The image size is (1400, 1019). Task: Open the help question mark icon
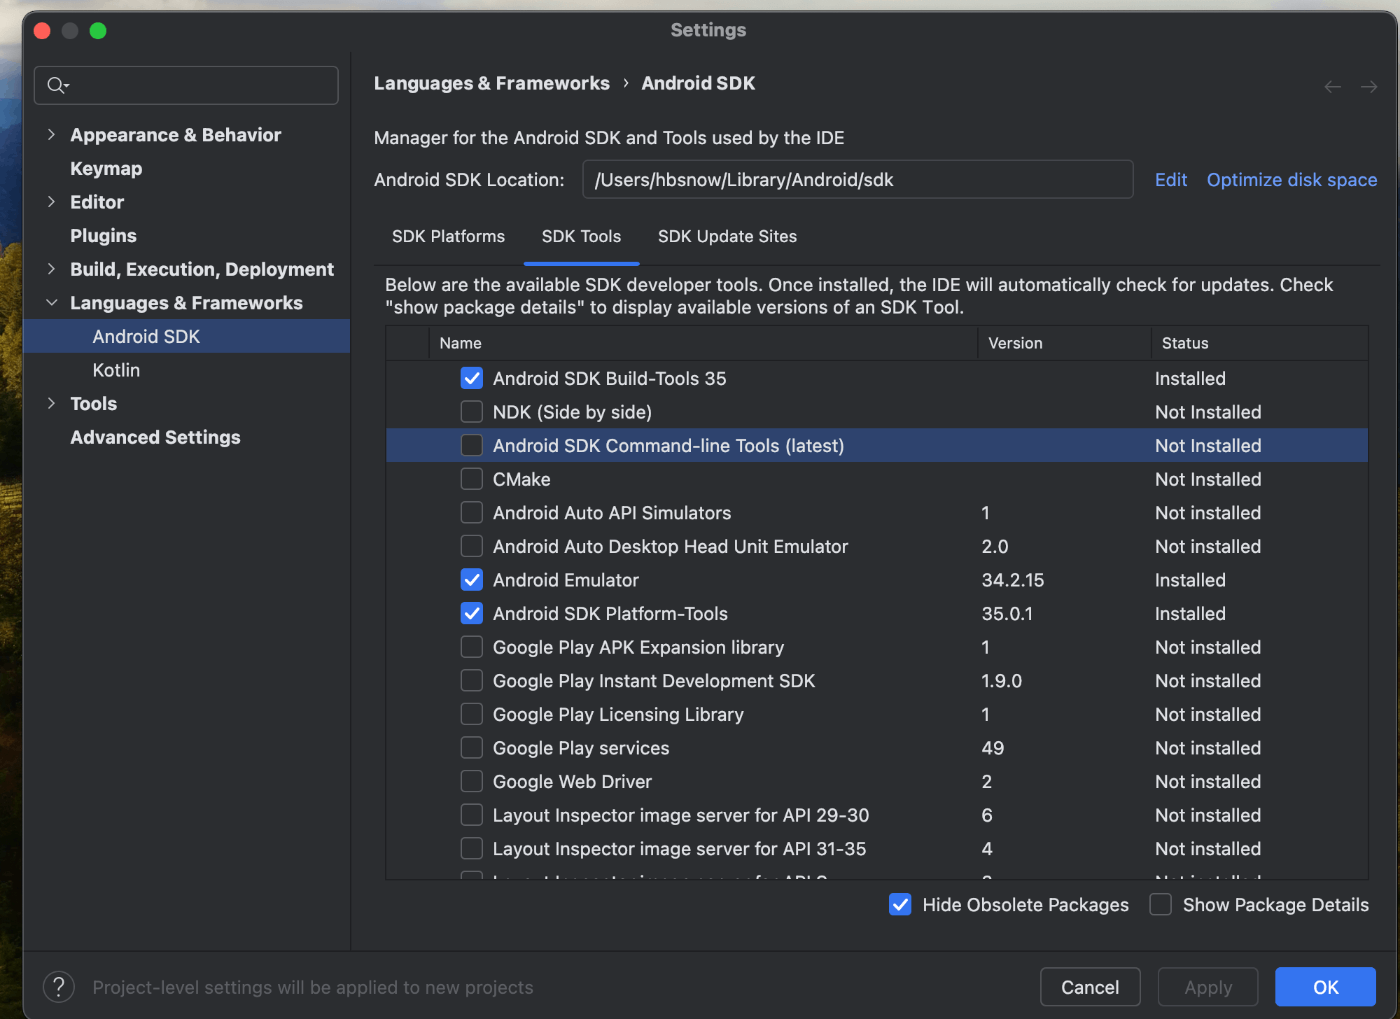click(x=59, y=987)
